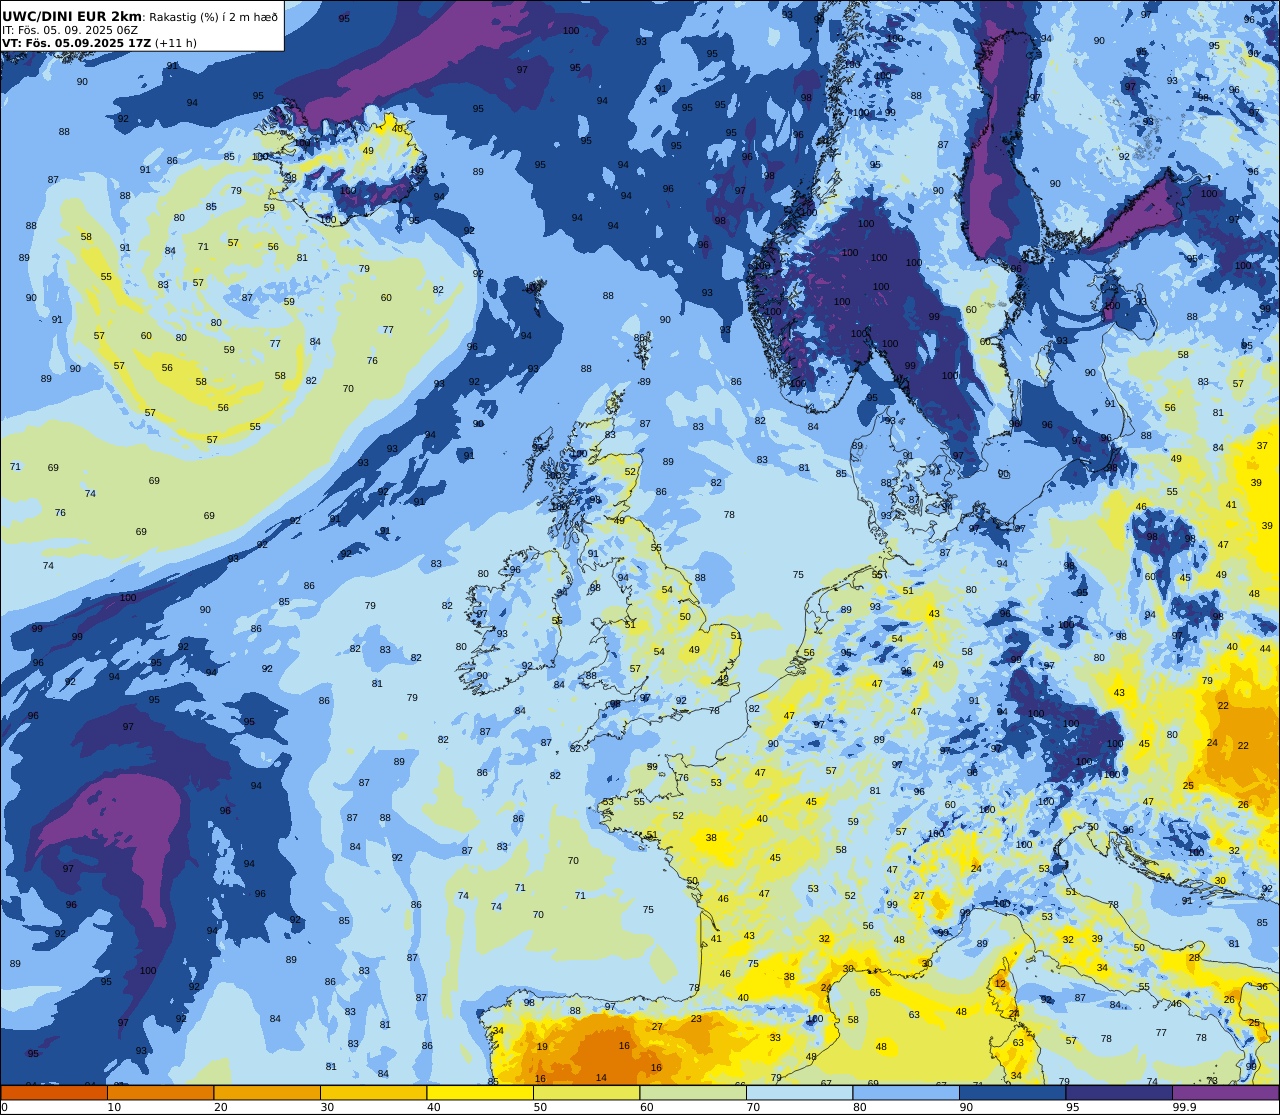
Task: Click the legend tick label '40'
Action: click(x=434, y=1107)
